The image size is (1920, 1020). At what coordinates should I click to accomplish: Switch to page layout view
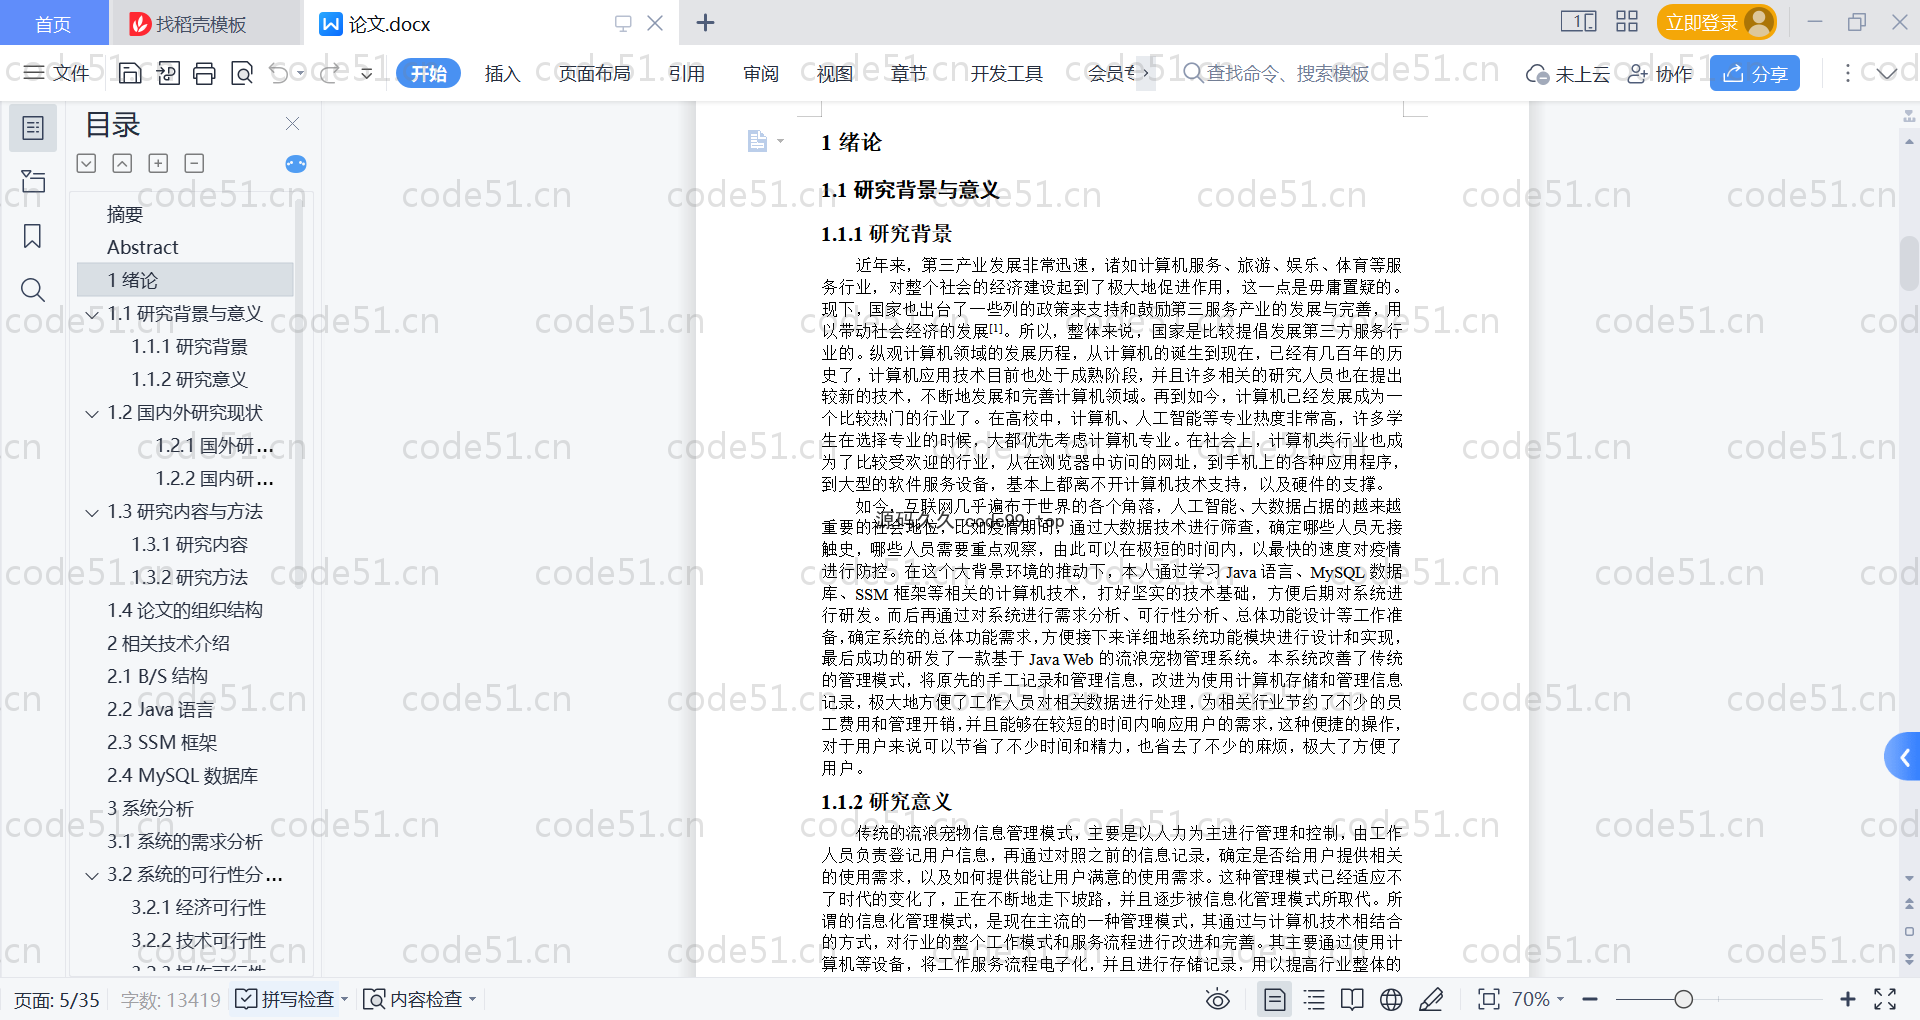pos(1275,999)
